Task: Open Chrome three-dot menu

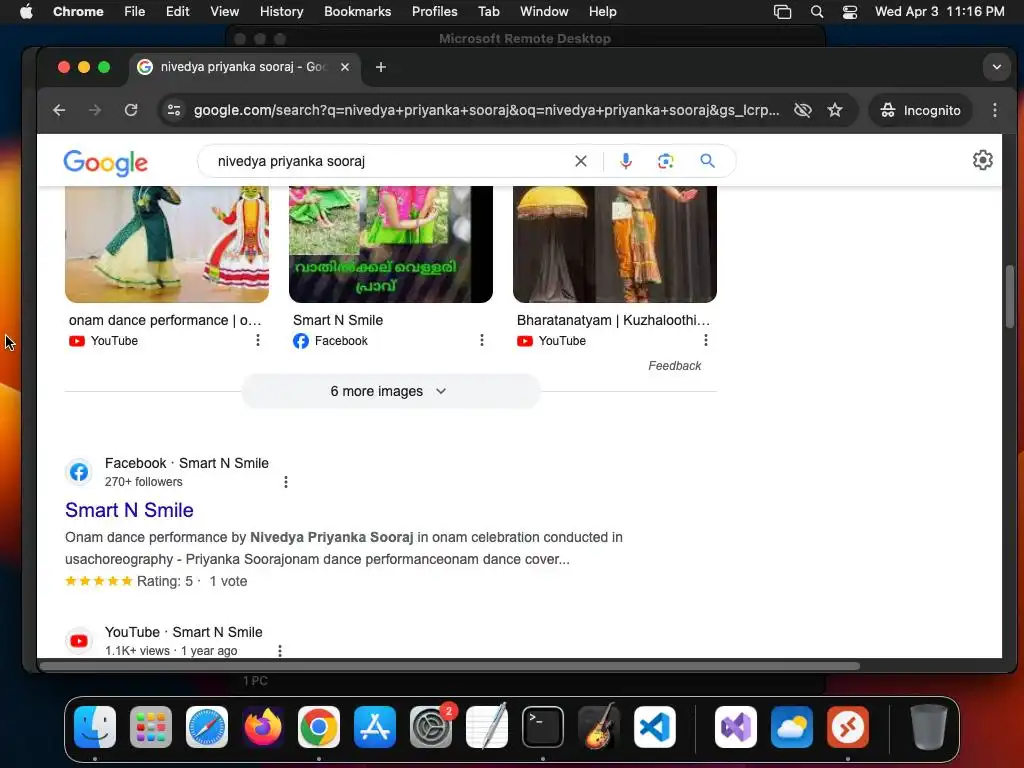Action: (995, 110)
